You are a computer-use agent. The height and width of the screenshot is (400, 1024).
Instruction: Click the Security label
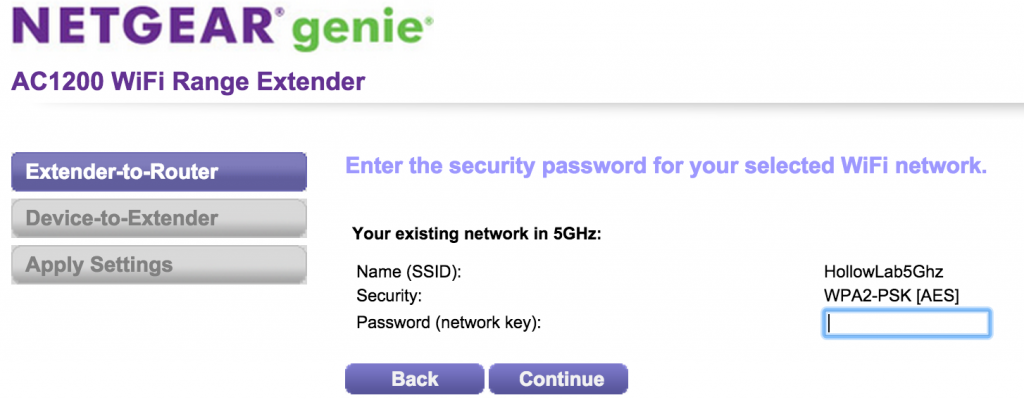pyautogui.click(x=389, y=296)
